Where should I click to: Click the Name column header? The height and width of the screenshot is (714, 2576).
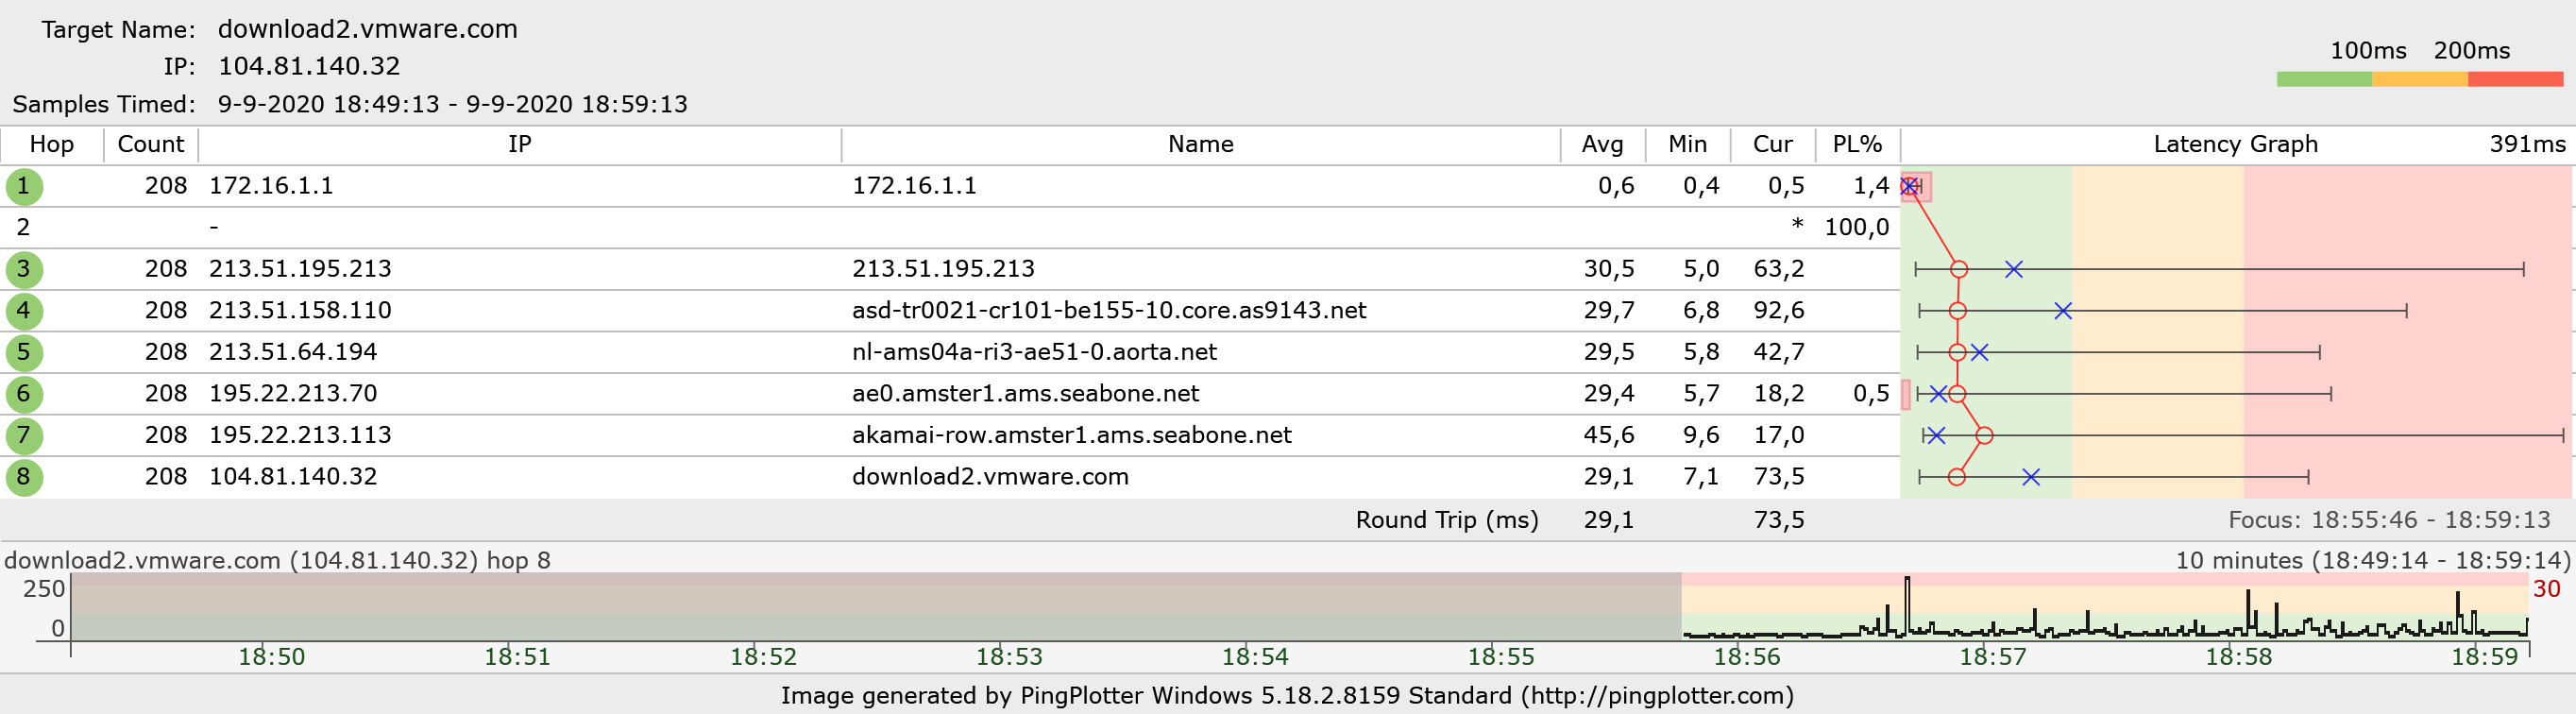(x=1201, y=144)
